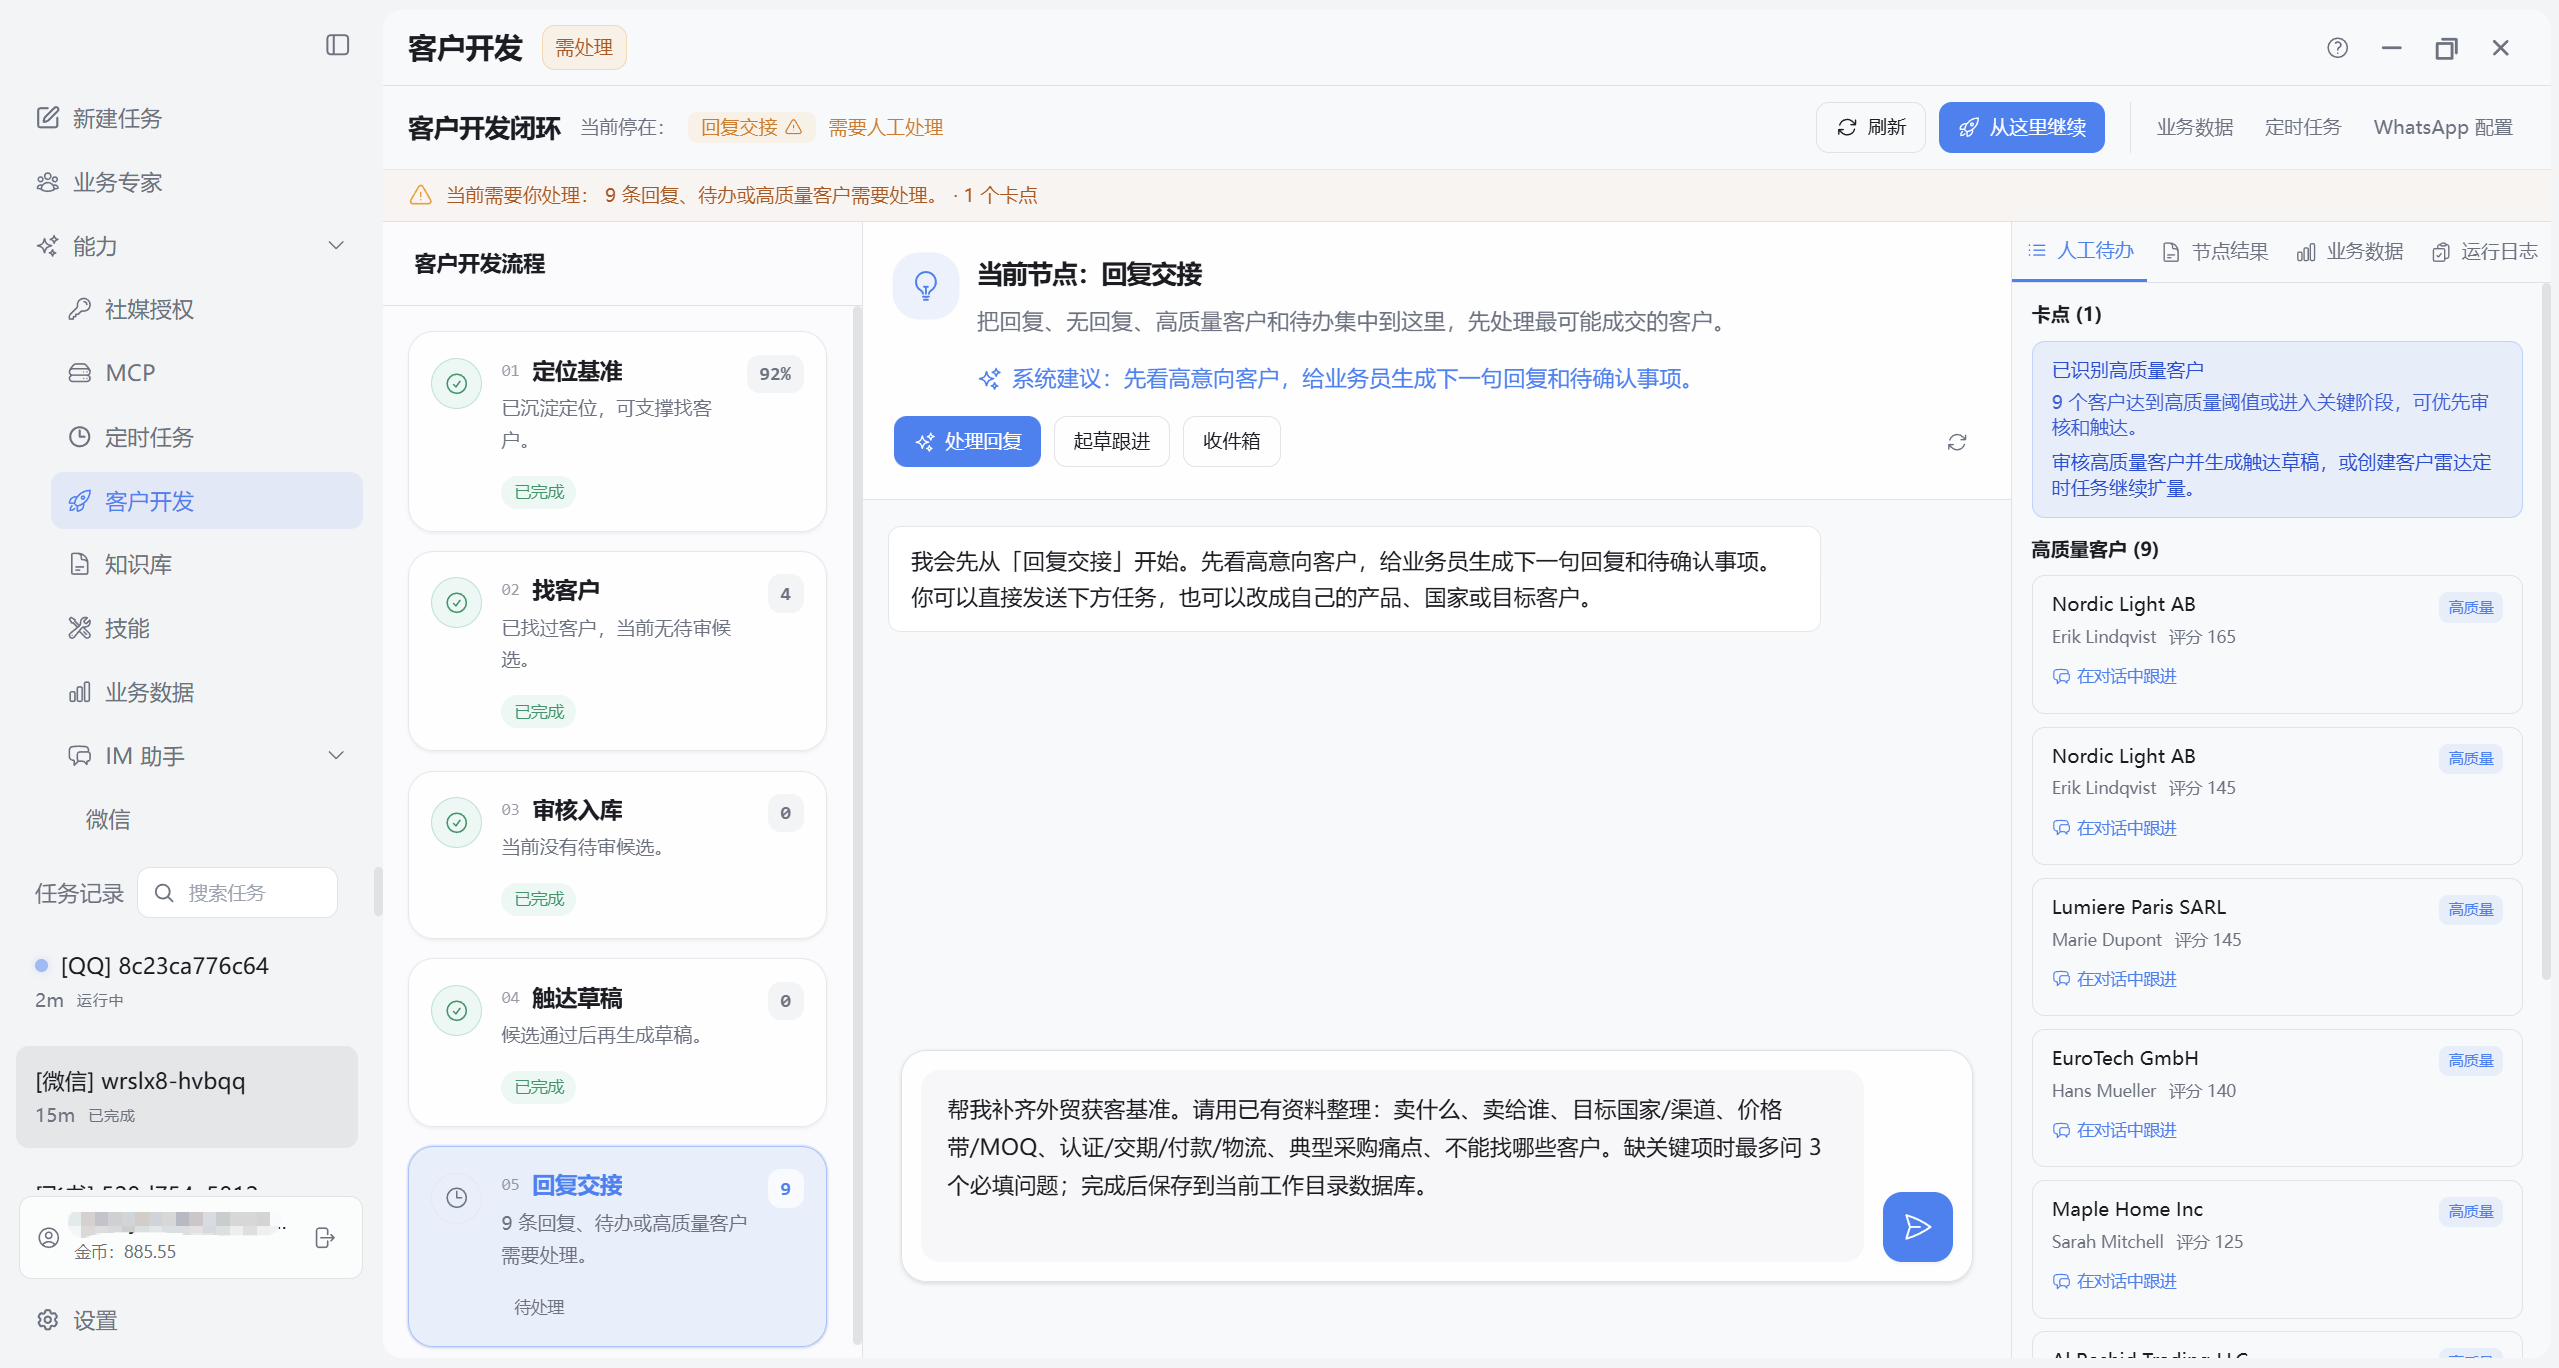Screen dimensions: 2559x1368
Task: Click the 回复交接 pending clock icon
Action: coord(456,1198)
